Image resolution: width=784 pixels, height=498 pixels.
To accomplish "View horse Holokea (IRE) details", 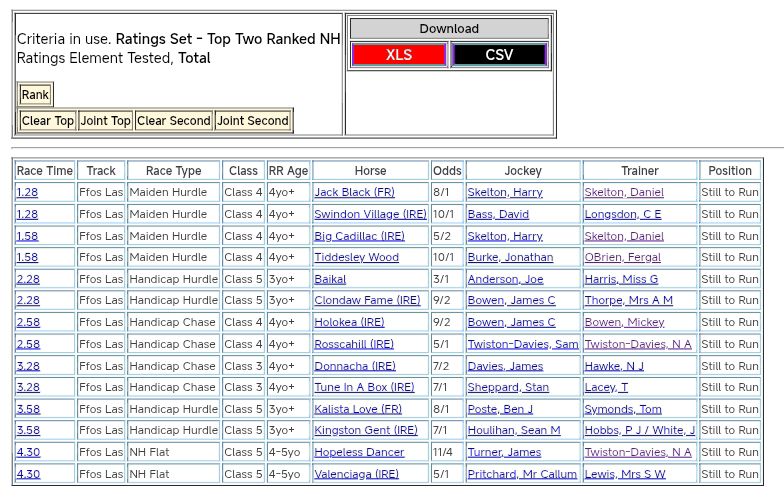I will click(x=349, y=322).
